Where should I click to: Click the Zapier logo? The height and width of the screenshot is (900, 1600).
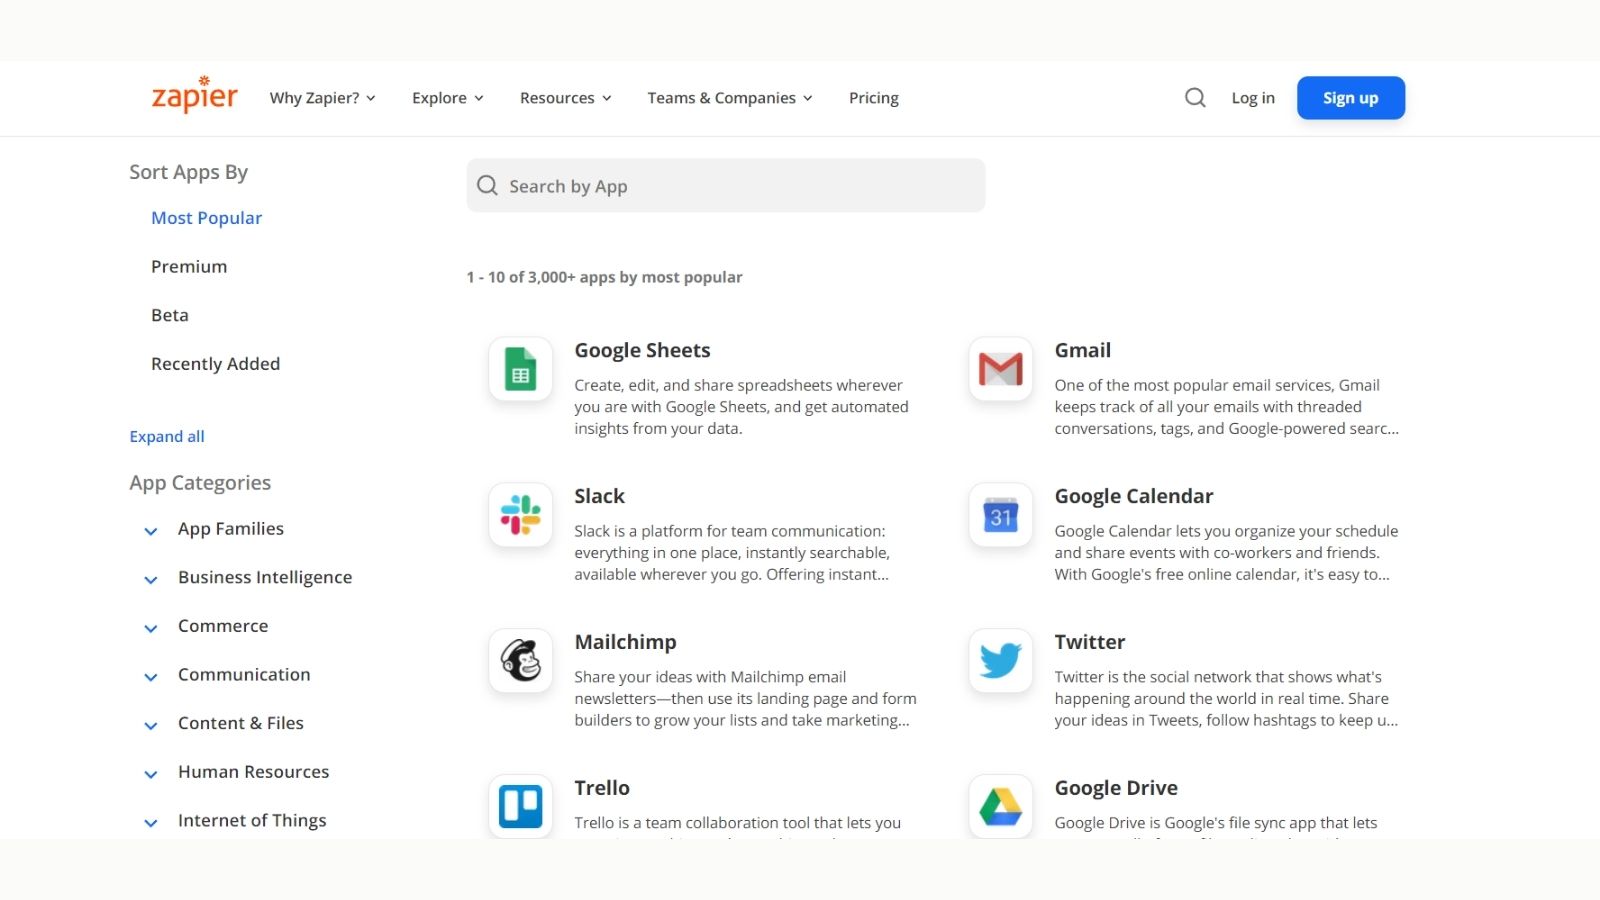194,95
